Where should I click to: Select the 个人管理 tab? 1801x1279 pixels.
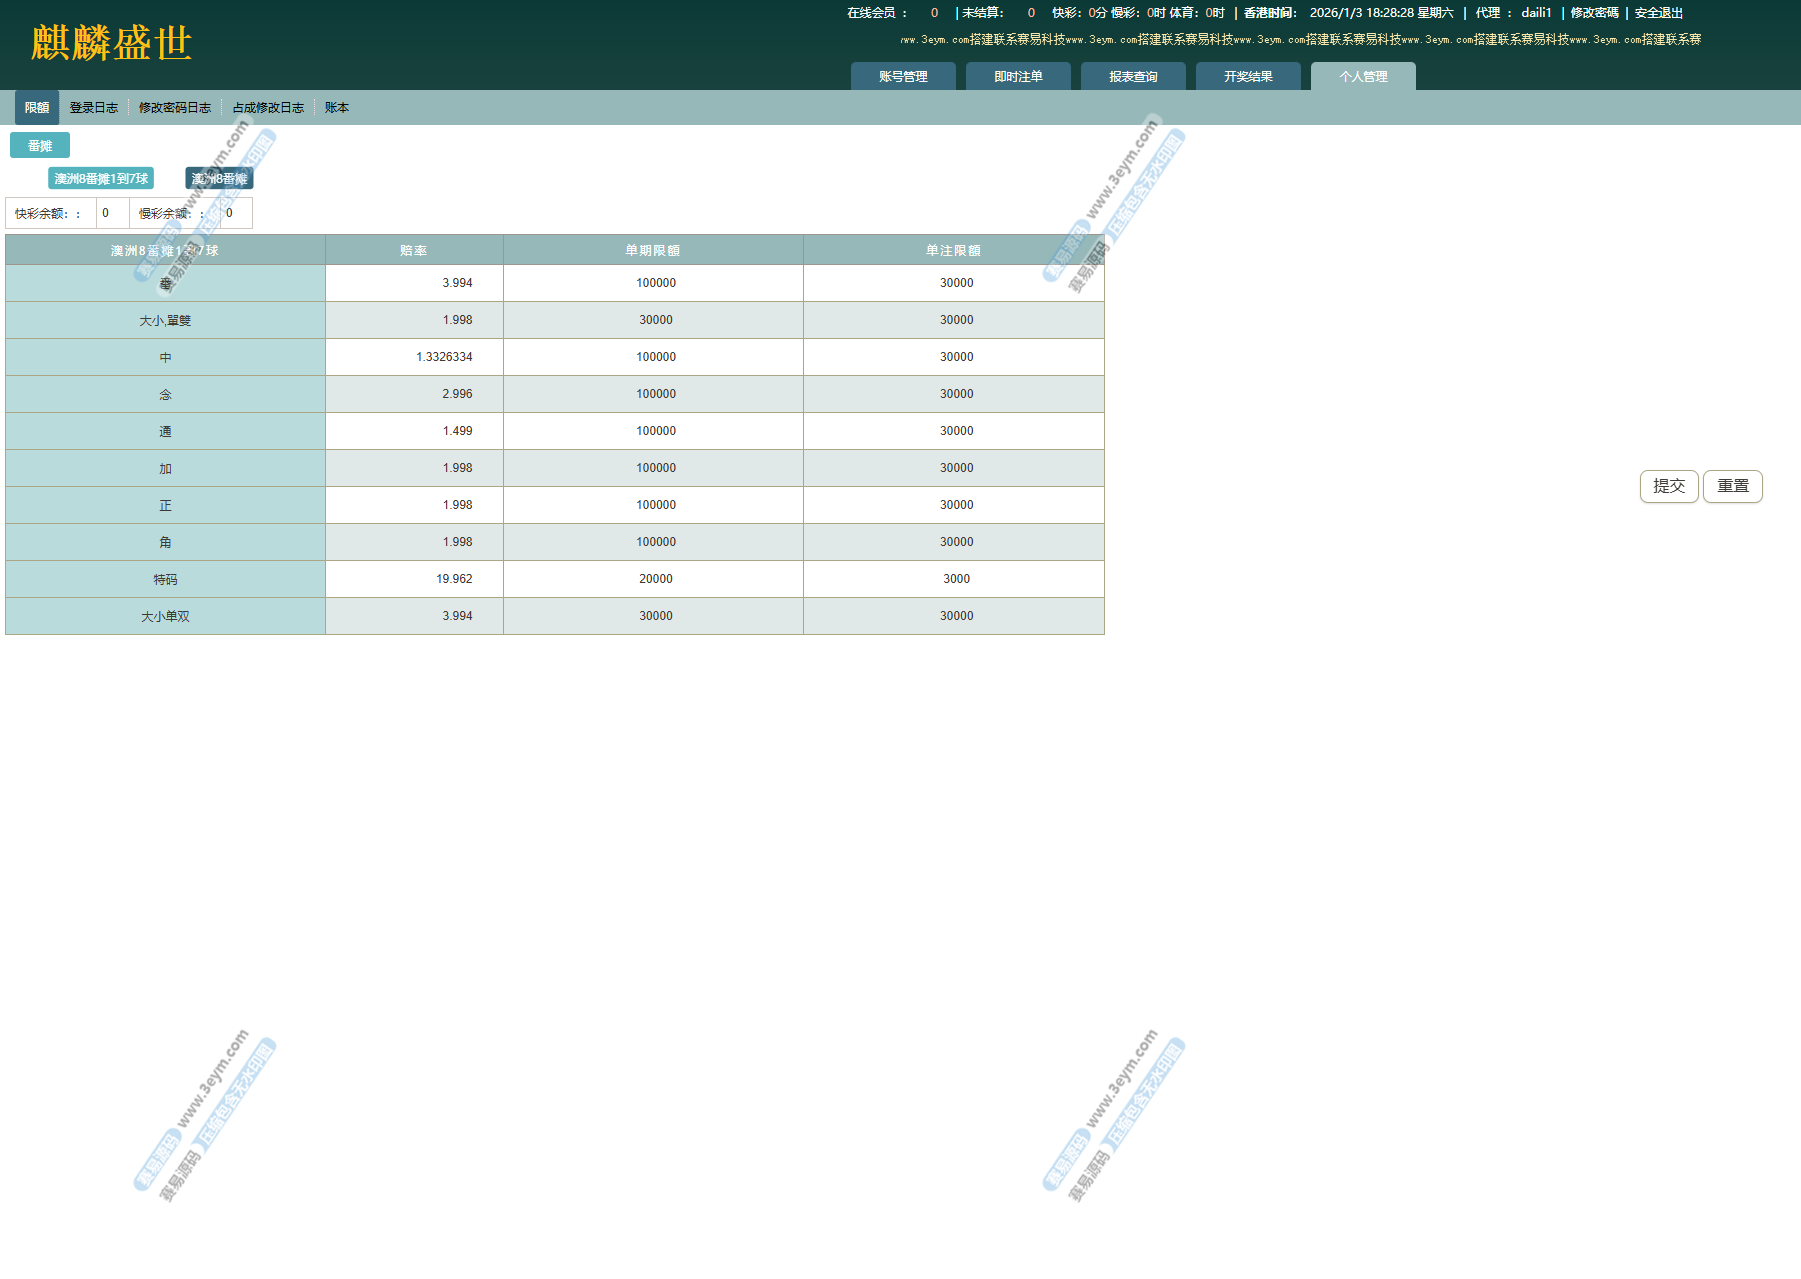(1363, 77)
